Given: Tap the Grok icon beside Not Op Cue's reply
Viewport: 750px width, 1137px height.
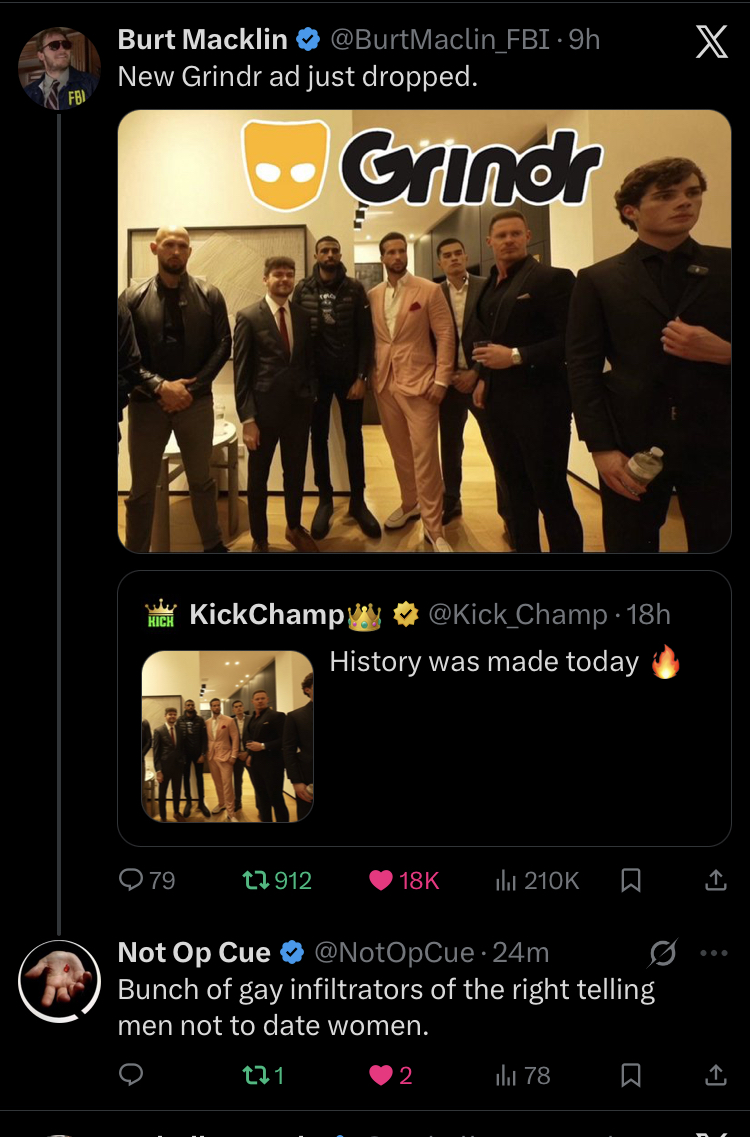Looking at the screenshot, I should tap(661, 954).
